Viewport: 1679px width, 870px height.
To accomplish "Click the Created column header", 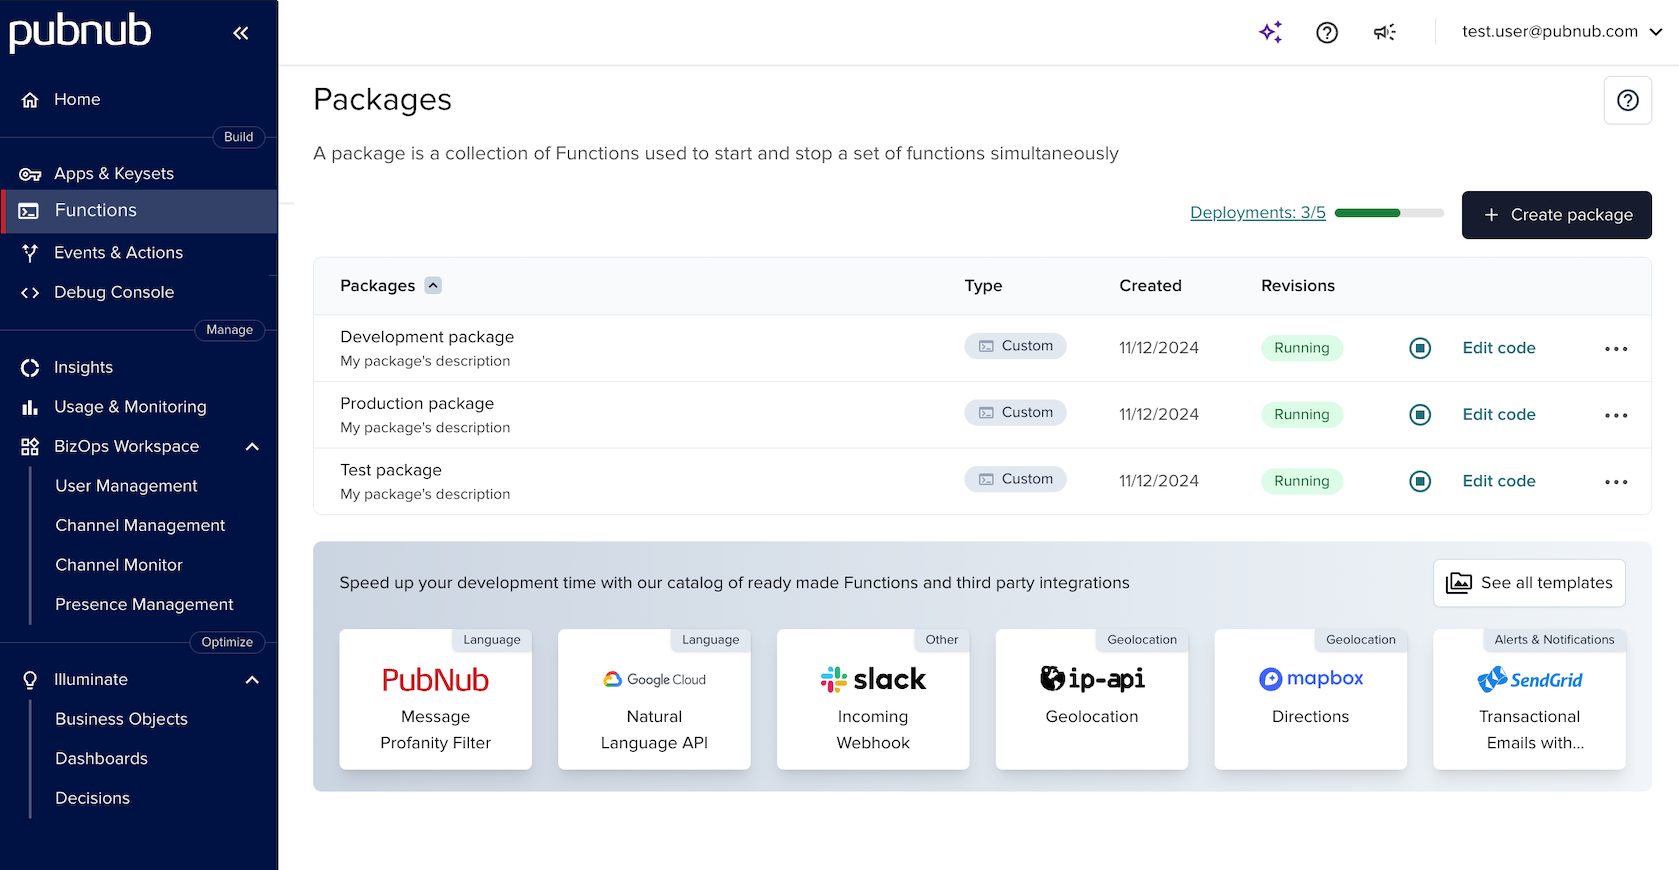I will (x=1150, y=286).
